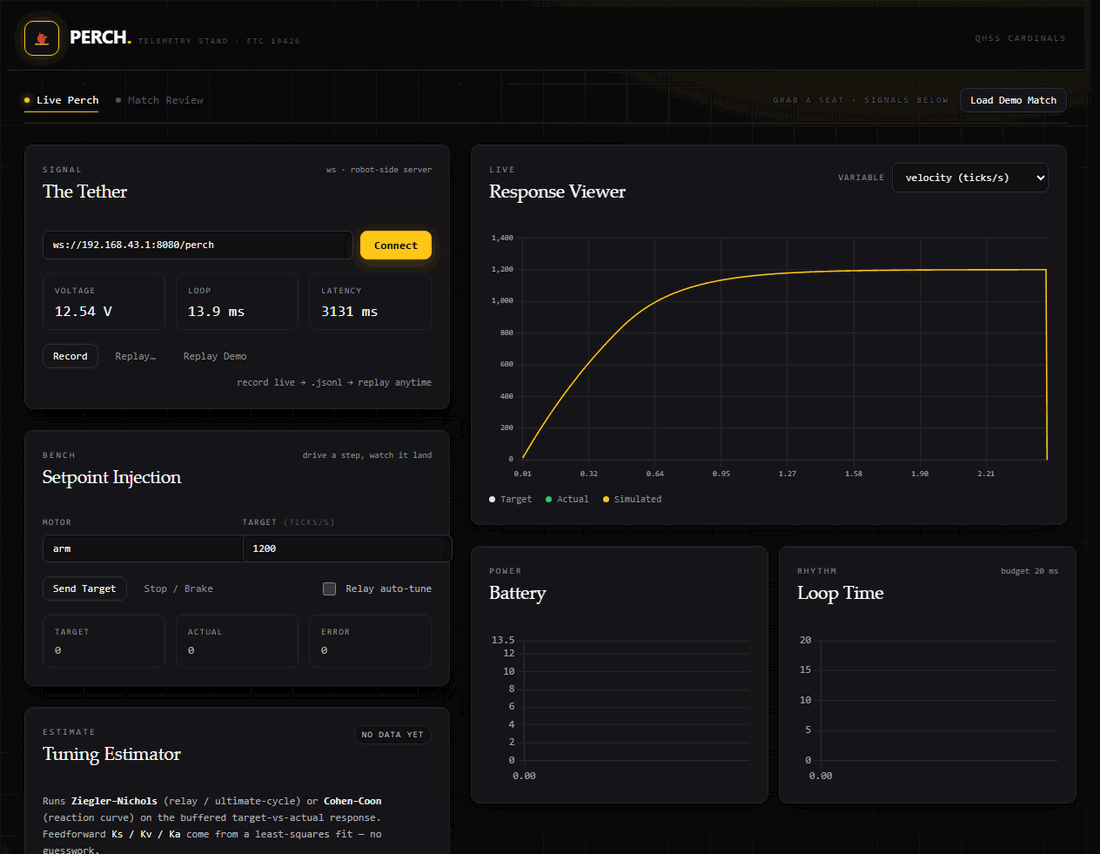Click the Loop Time panel heading
The width and height of the screenshot is (1100, 854).
coord(840,593)
